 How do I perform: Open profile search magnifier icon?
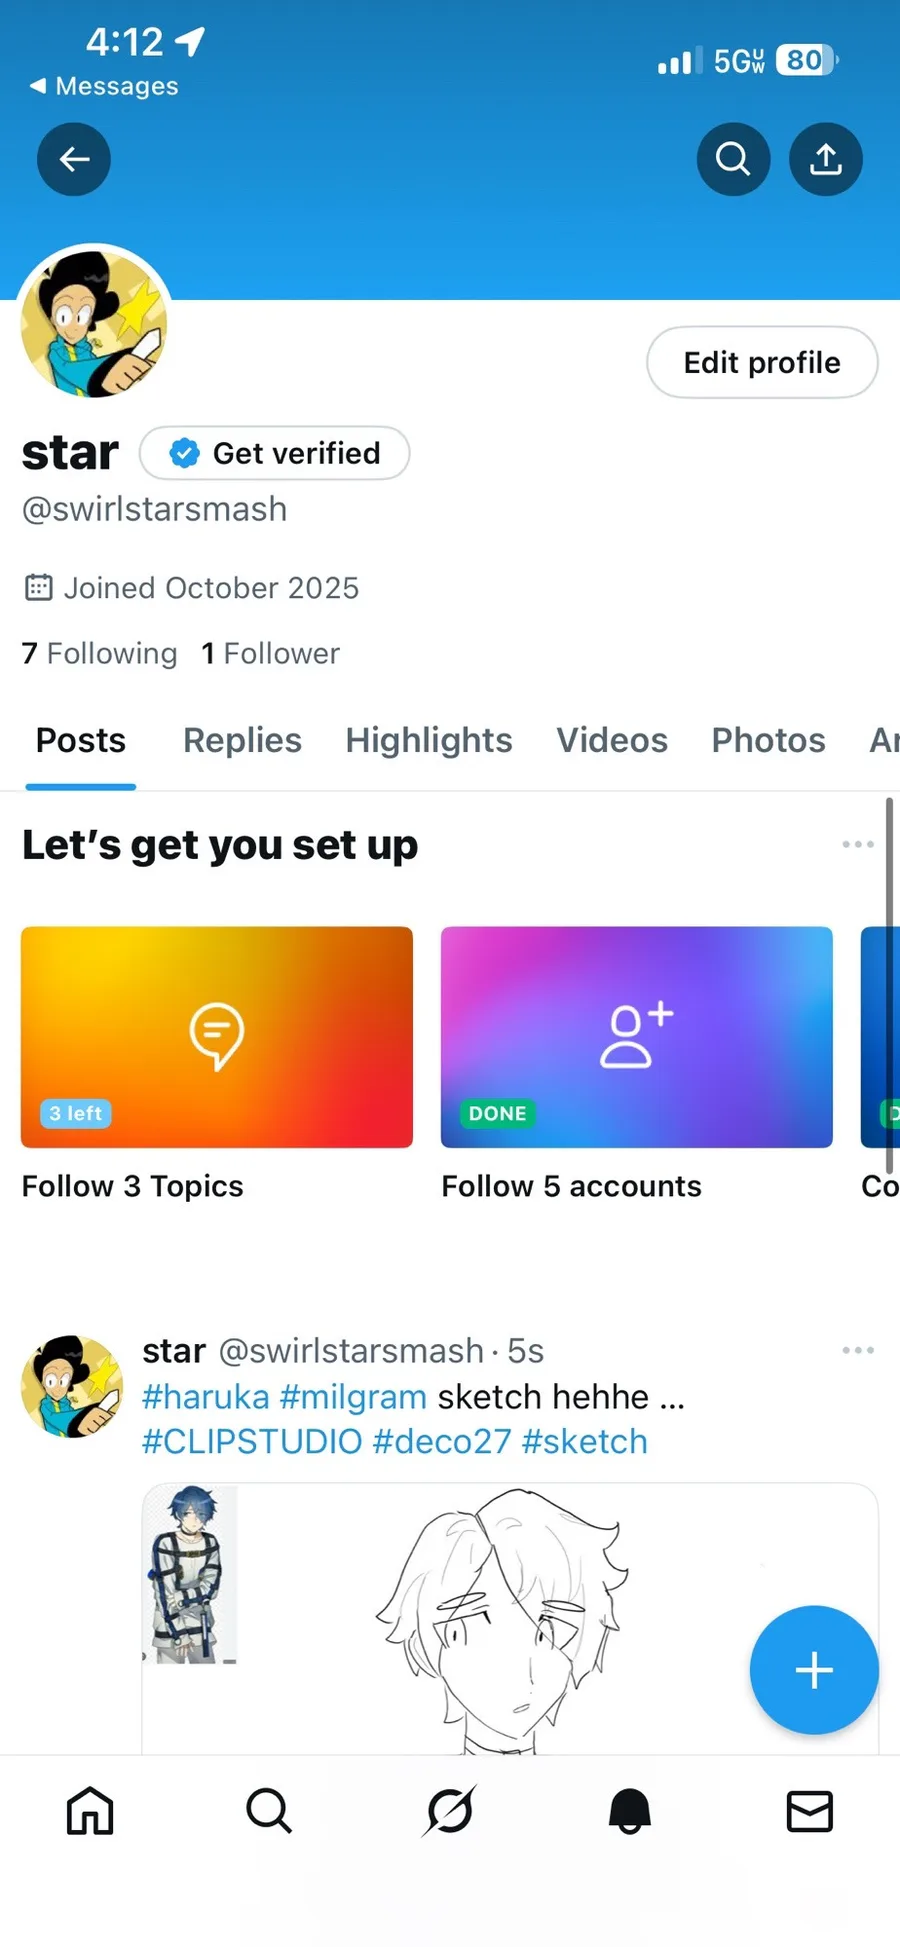[733, 159]
